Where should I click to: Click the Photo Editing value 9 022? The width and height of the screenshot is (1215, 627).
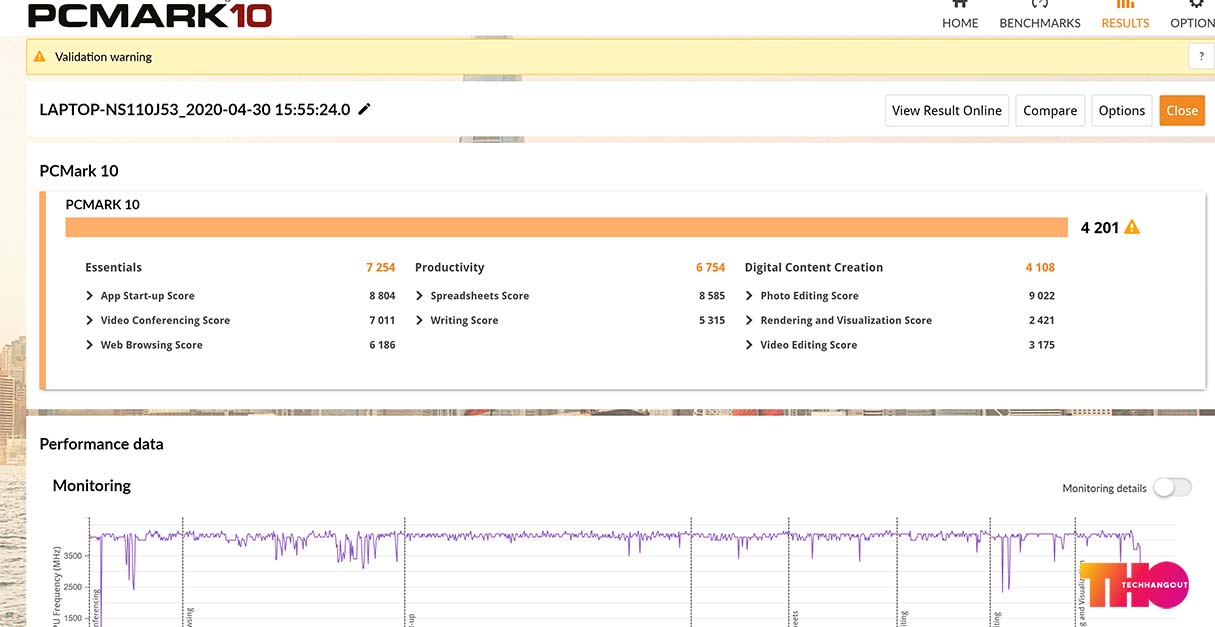click(x=1041, y=296)
